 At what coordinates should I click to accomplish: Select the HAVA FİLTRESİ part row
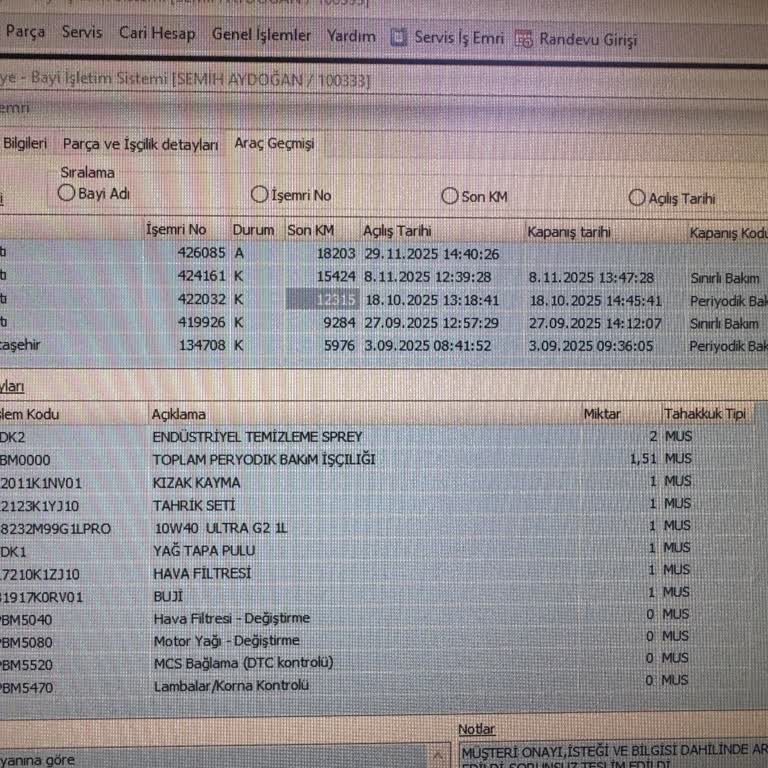(377, 573)
